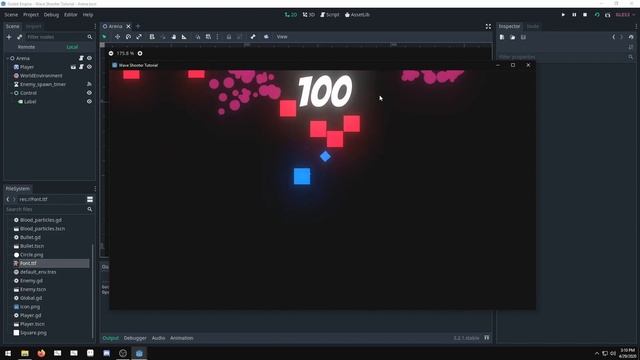Open skeleton options bone icon in viewport toolbar

(x=253, y=37)
